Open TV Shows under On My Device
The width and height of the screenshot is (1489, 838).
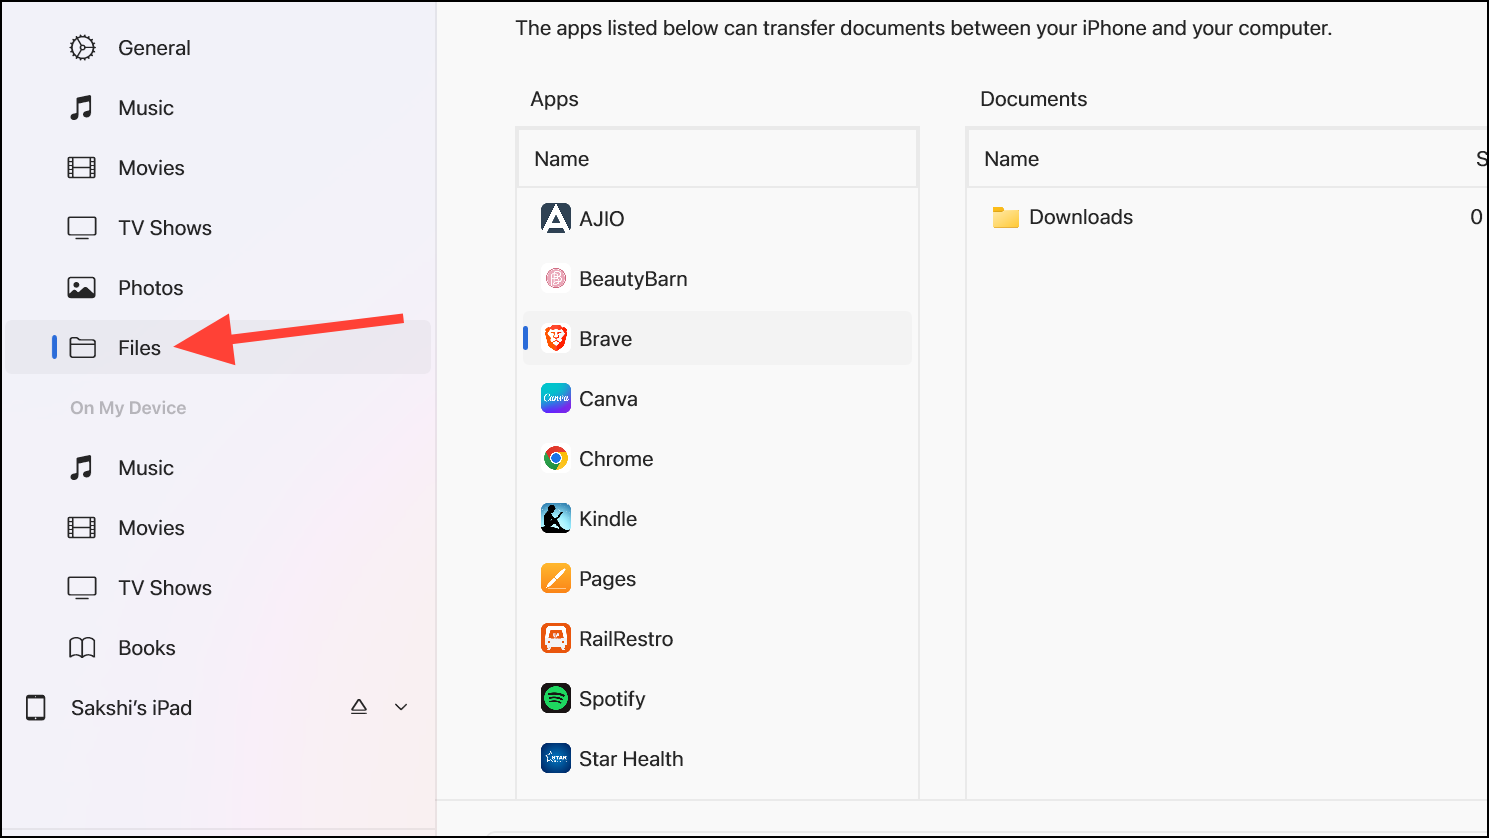(x=165, y=588)
